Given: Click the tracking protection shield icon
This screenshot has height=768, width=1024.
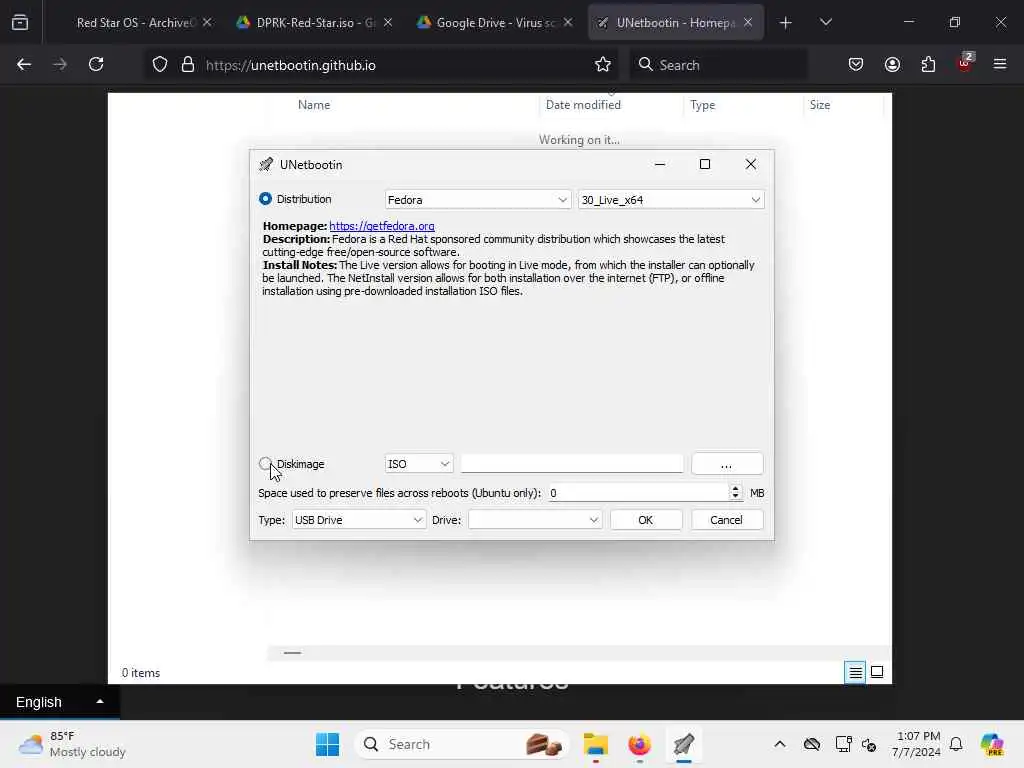Looking at the screenshot, I should (160, 65).
